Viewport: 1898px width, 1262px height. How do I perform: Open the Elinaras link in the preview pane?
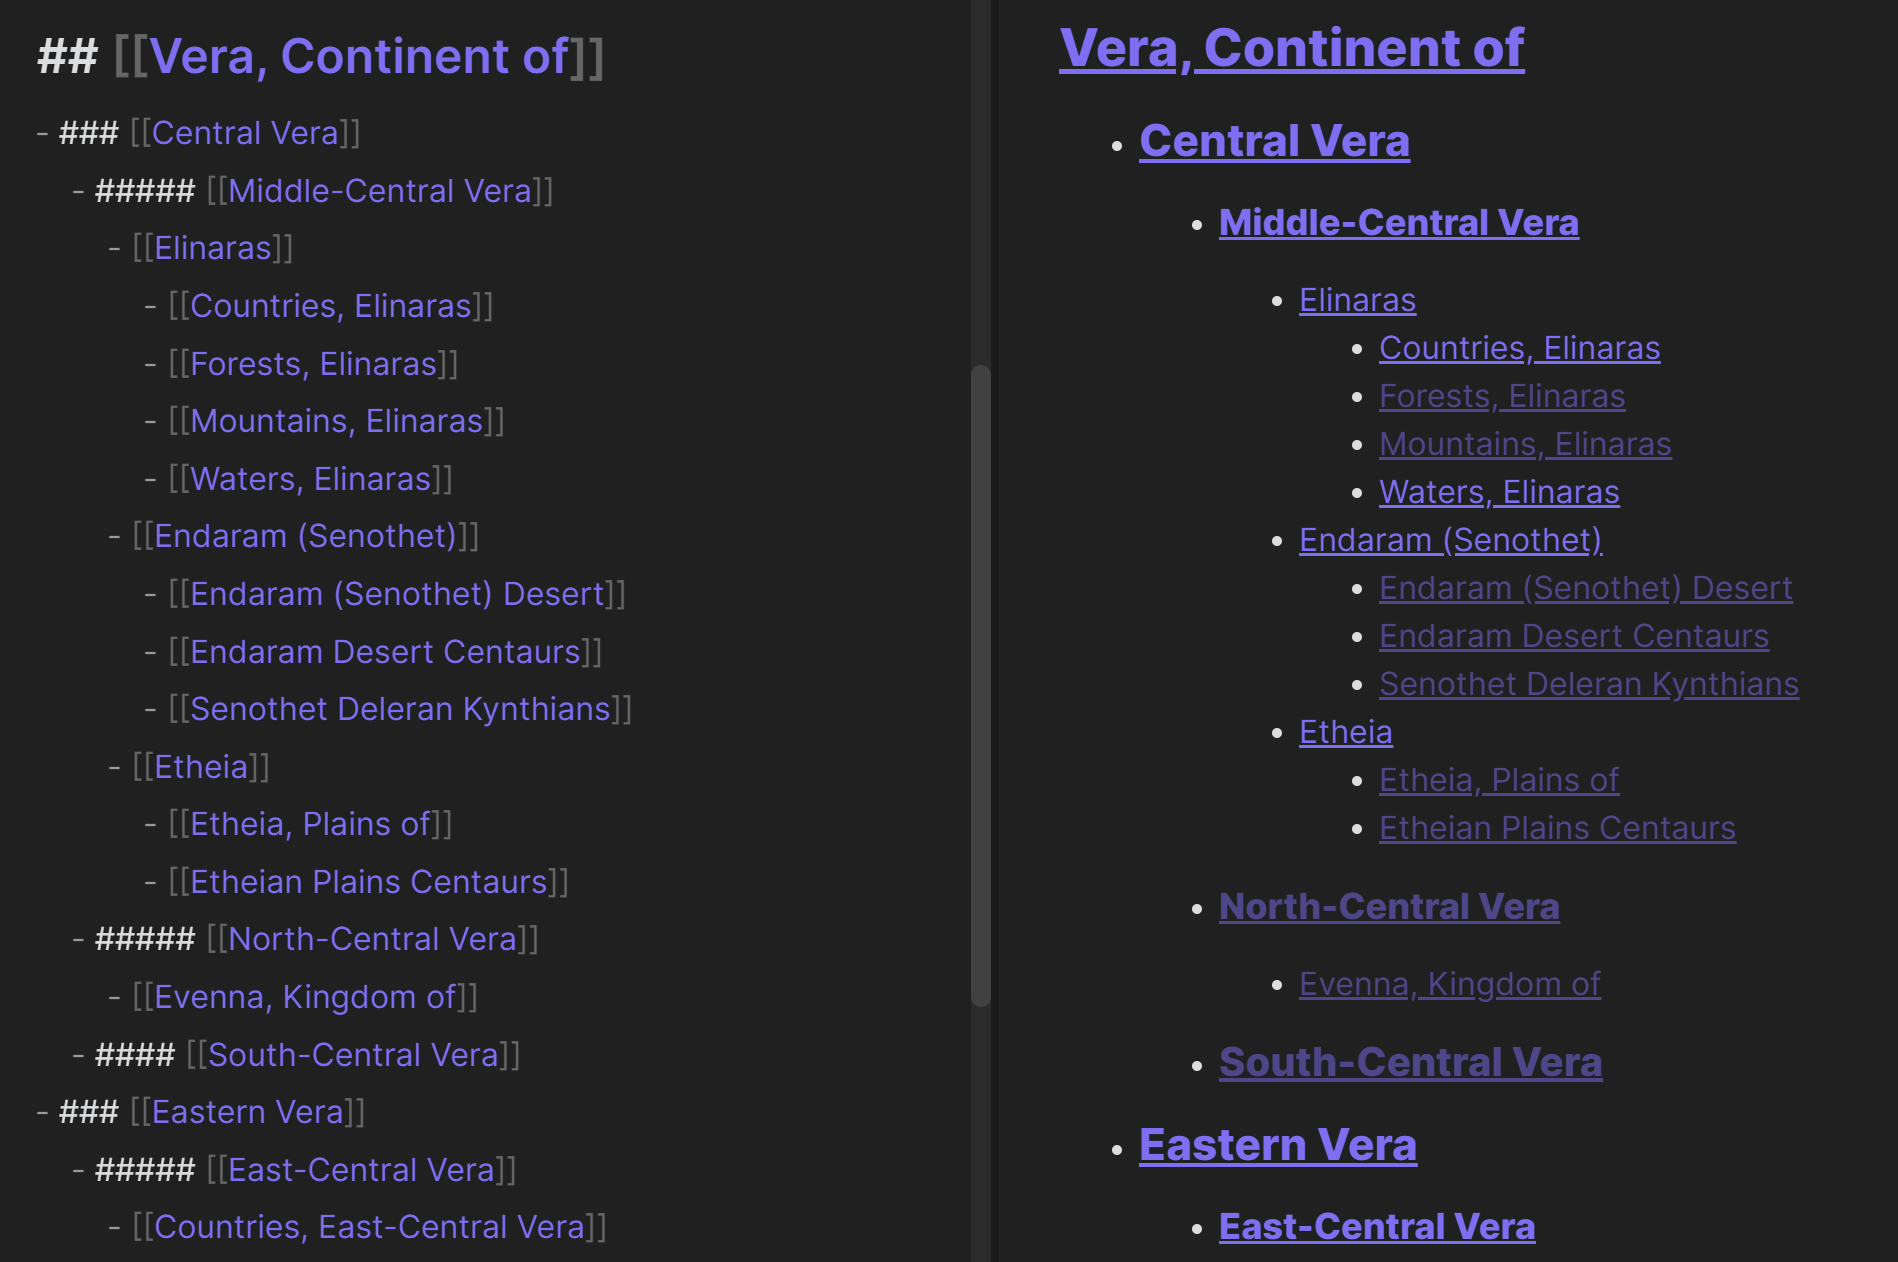tap(1357, 300)
